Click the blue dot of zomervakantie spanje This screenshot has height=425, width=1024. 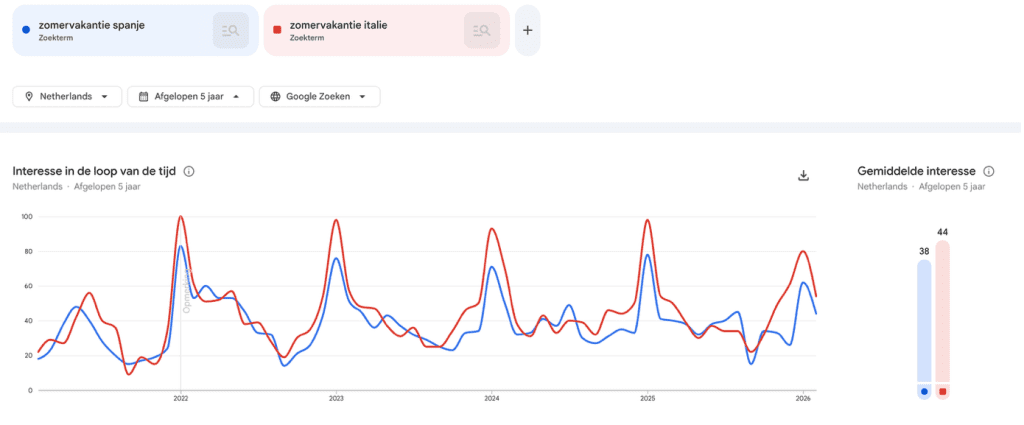(x=25, y=29)
